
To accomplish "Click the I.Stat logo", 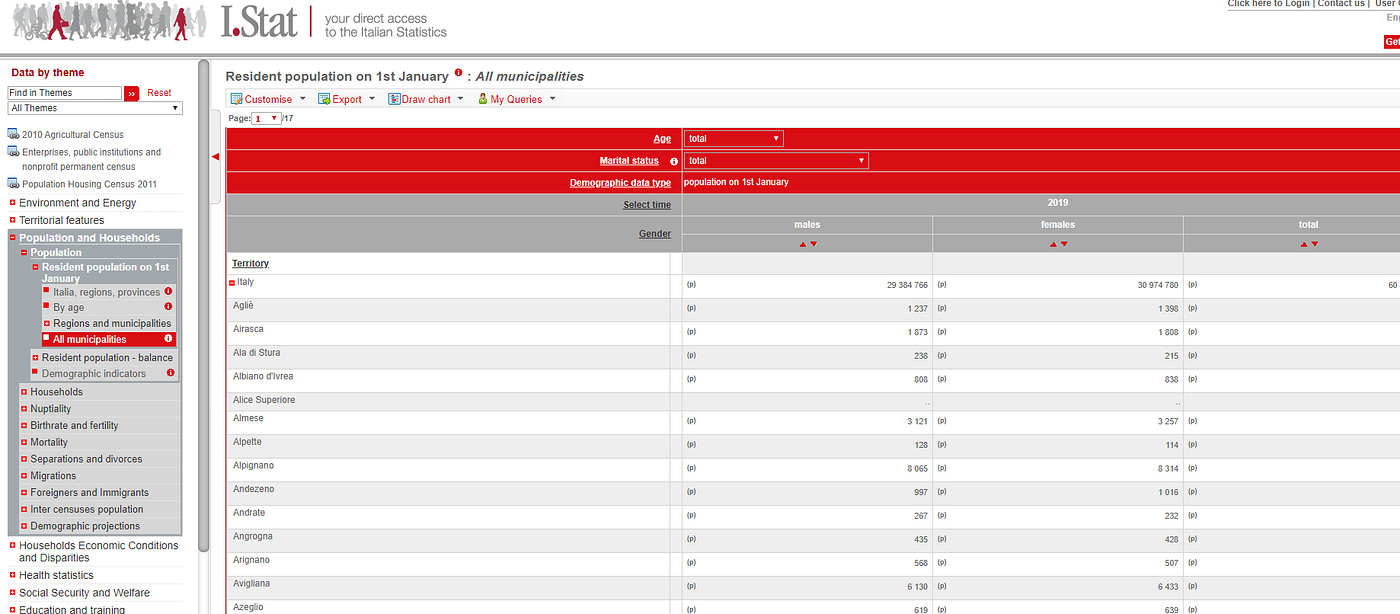I will (x=260, y=21).
